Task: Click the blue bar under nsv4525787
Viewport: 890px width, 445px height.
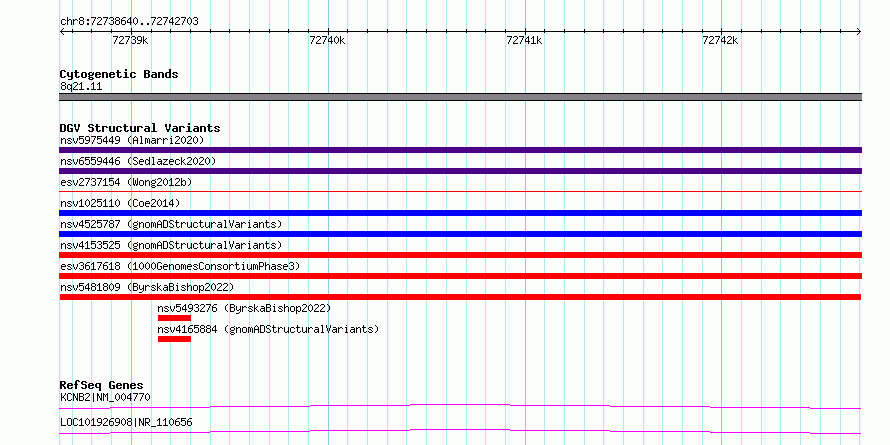Action: pos(460,234)
